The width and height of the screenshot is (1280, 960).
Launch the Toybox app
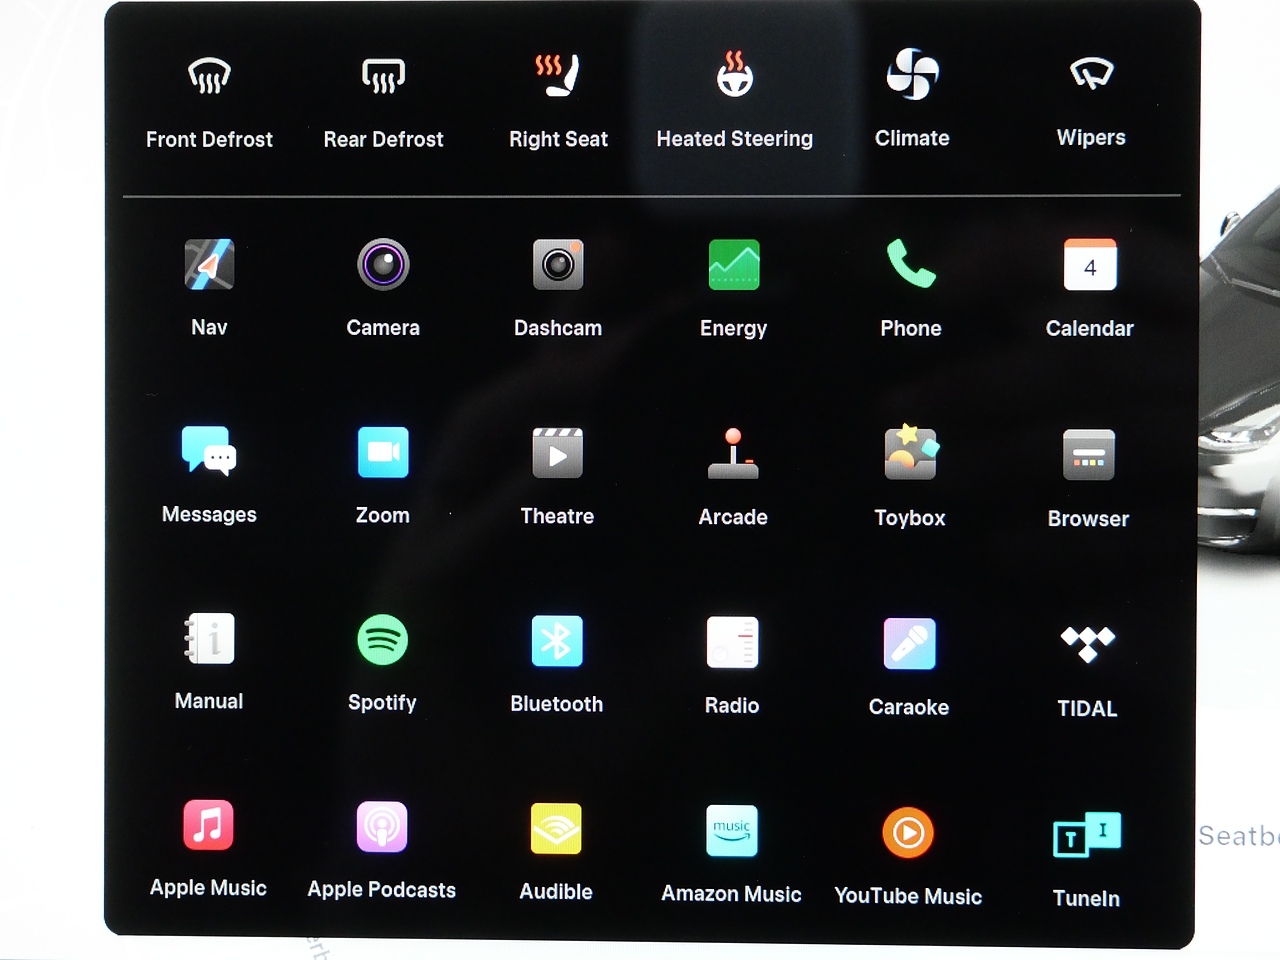pos(910,454)
